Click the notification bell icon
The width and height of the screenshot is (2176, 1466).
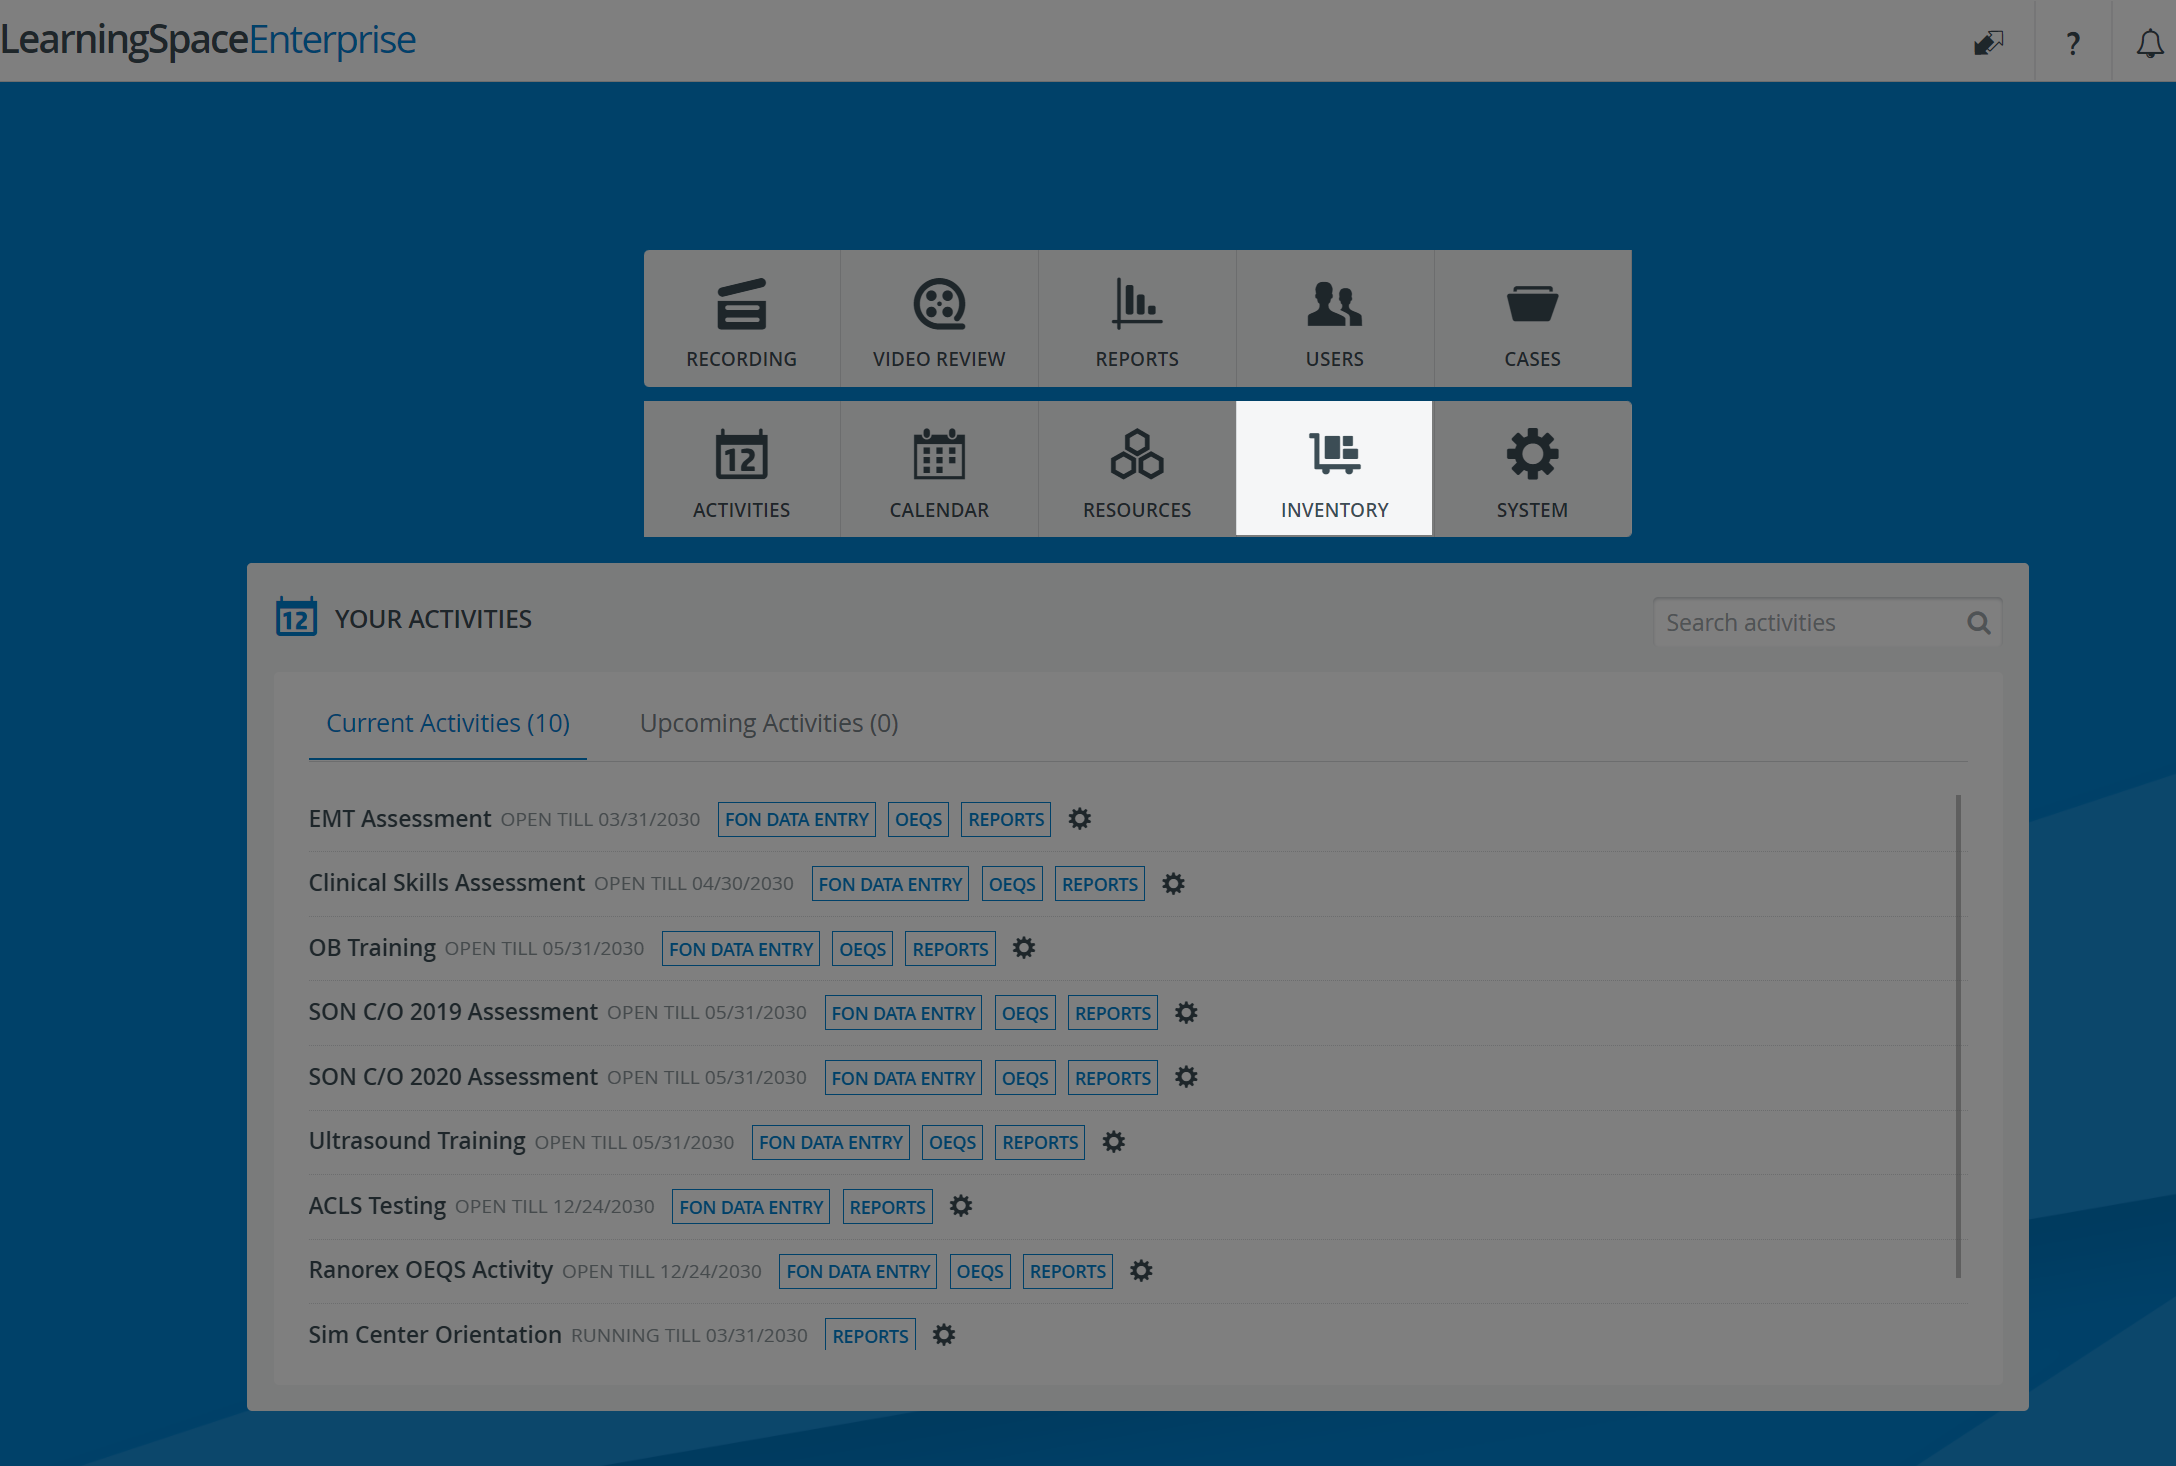point(2150,43)
